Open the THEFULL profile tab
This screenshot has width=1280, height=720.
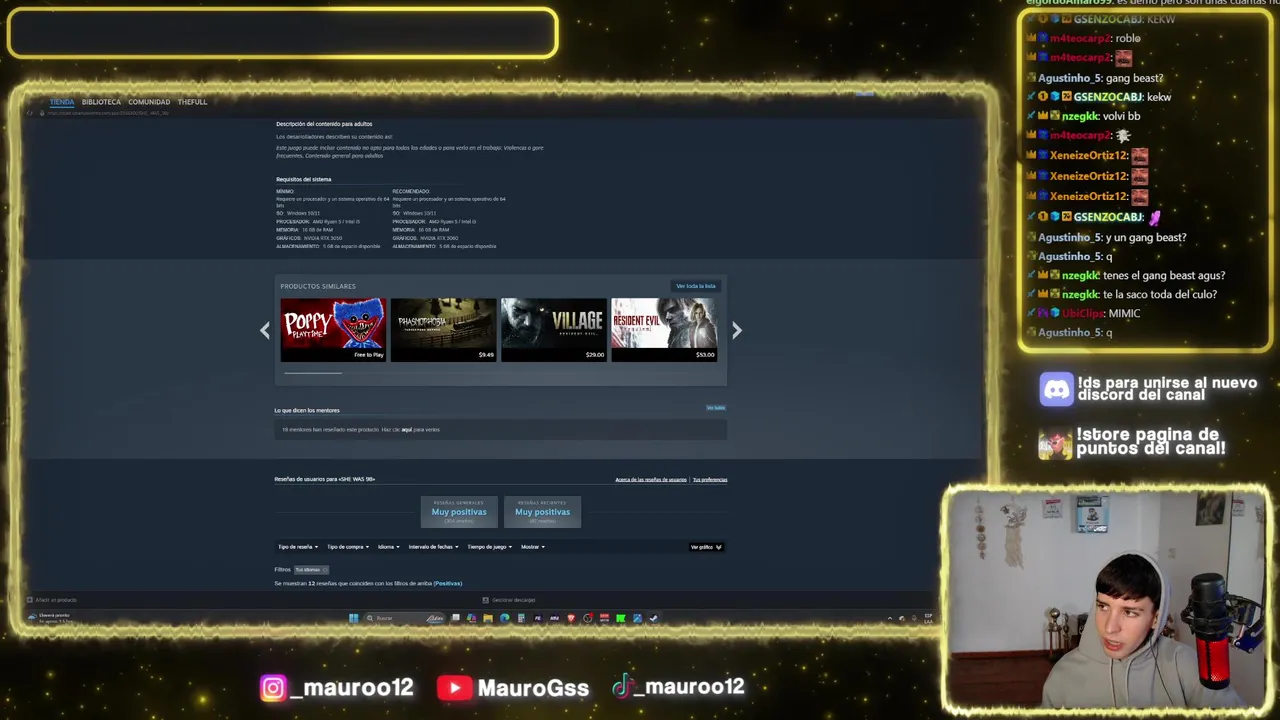(192, 102)
